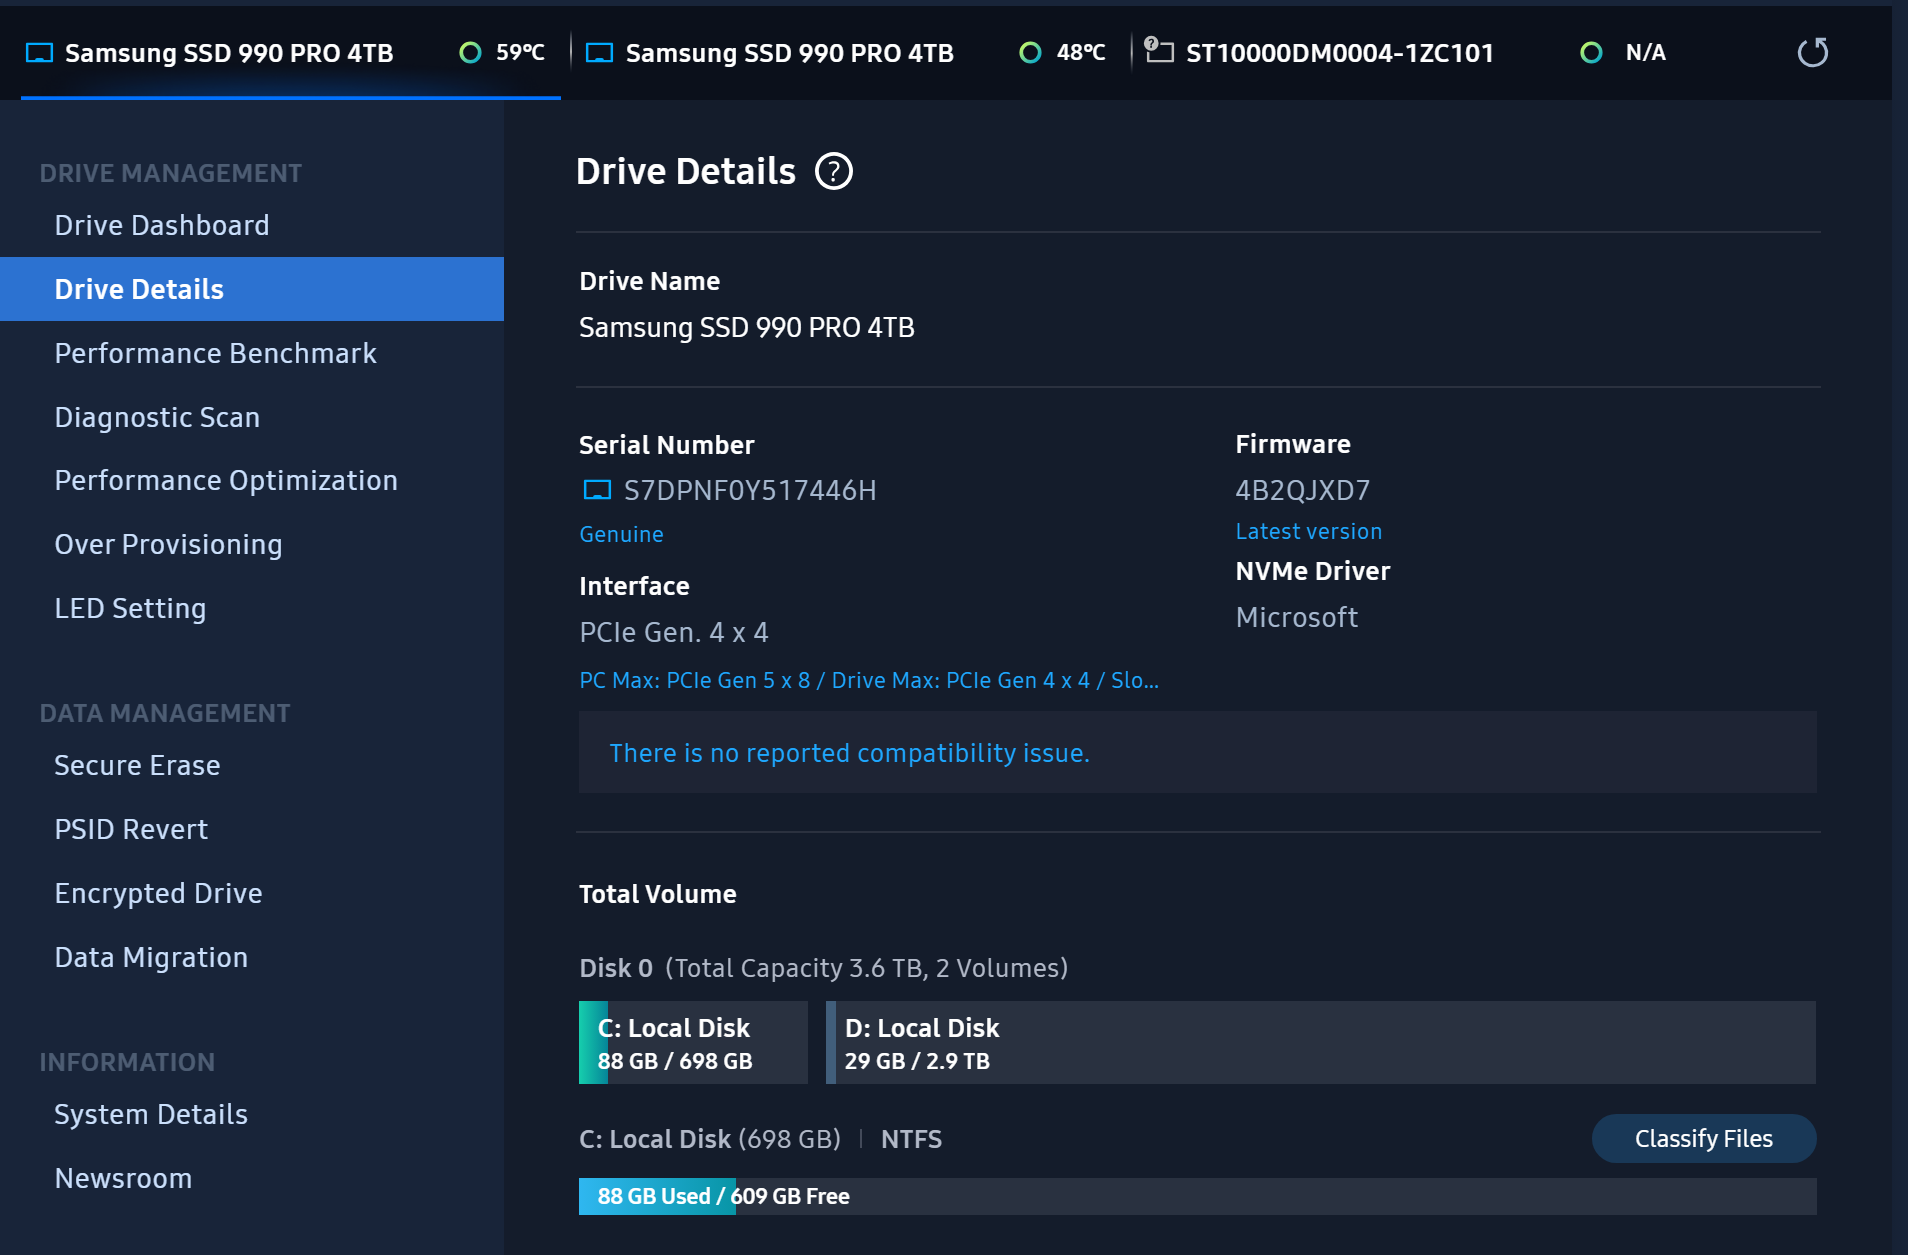This screenshot has width=1908, height=1255.
Task: Click the firmware version 4B2QJXD7
Action: 1302,490
